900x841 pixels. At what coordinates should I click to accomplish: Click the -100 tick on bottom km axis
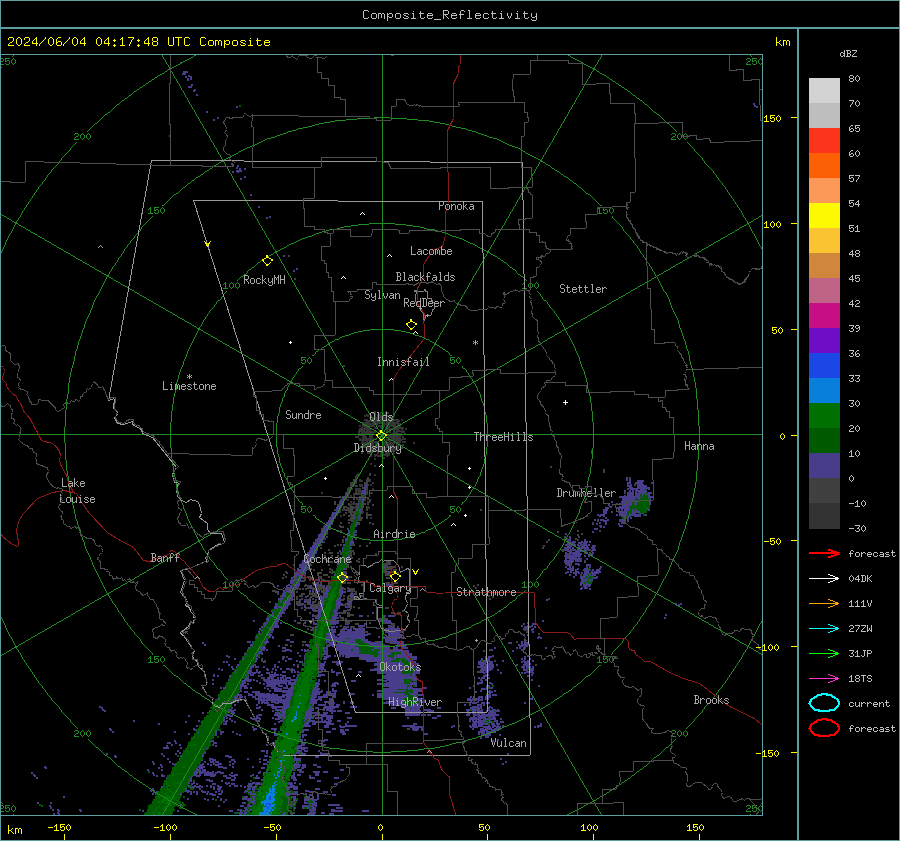[x=165, y=827]
